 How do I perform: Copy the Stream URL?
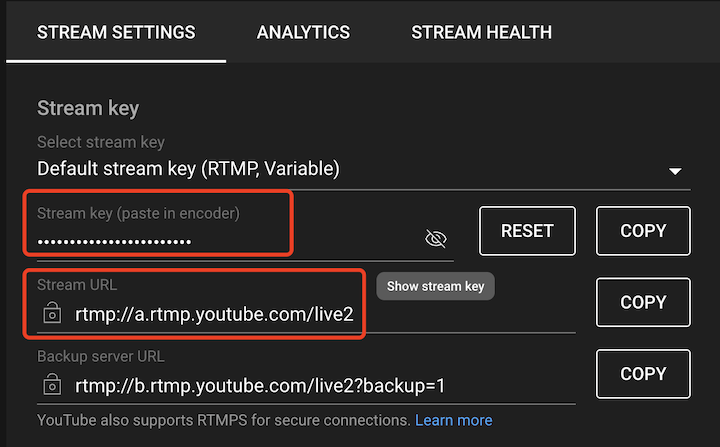[643, 302]
